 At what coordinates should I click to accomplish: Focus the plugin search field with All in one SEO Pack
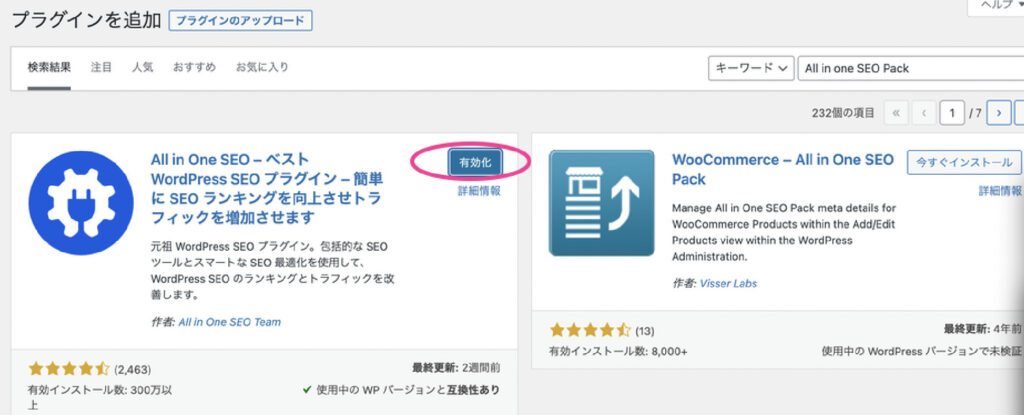(x=911, y=68)
